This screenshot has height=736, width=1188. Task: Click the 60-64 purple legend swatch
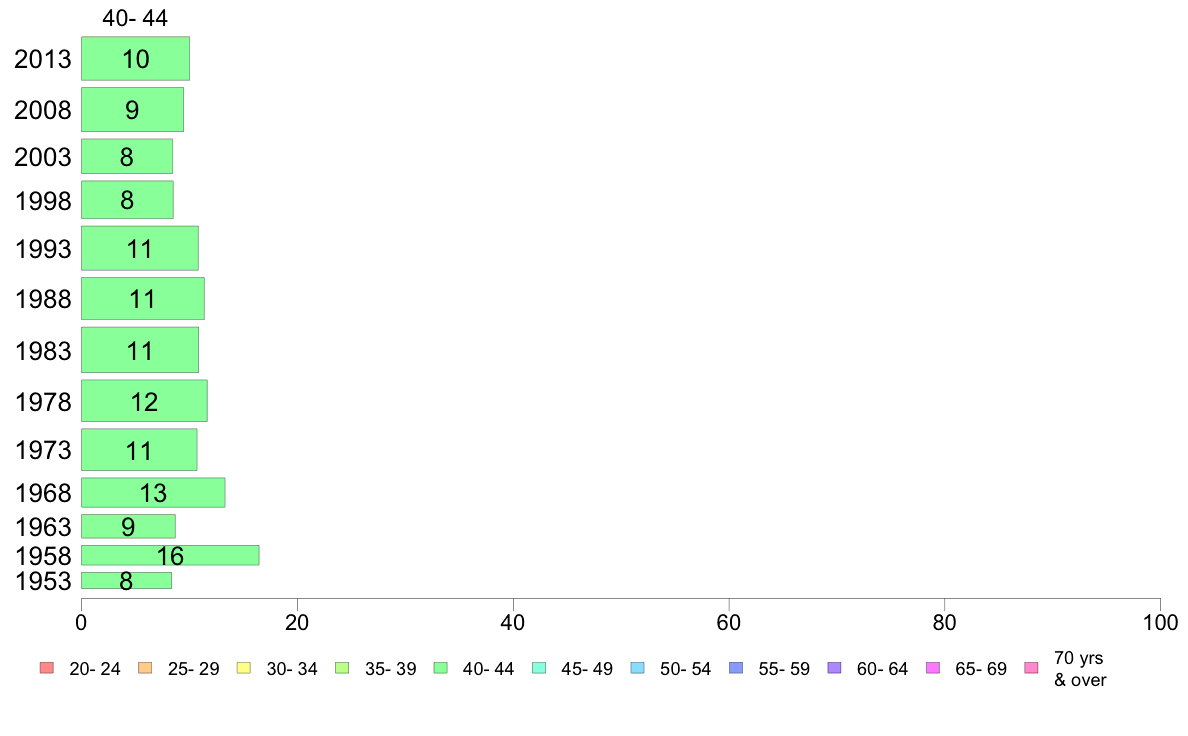pyautogui.click(x=835, y=668)
